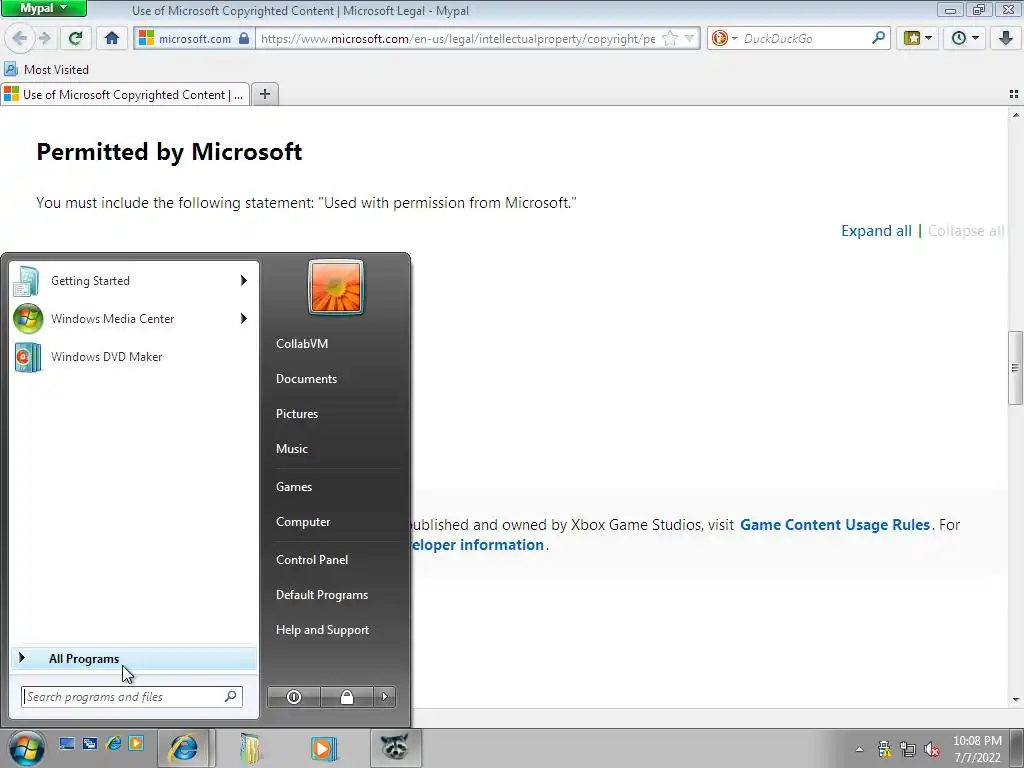Open Default Programs
This screenshot has height=768, width=1024.
point(322,595)
